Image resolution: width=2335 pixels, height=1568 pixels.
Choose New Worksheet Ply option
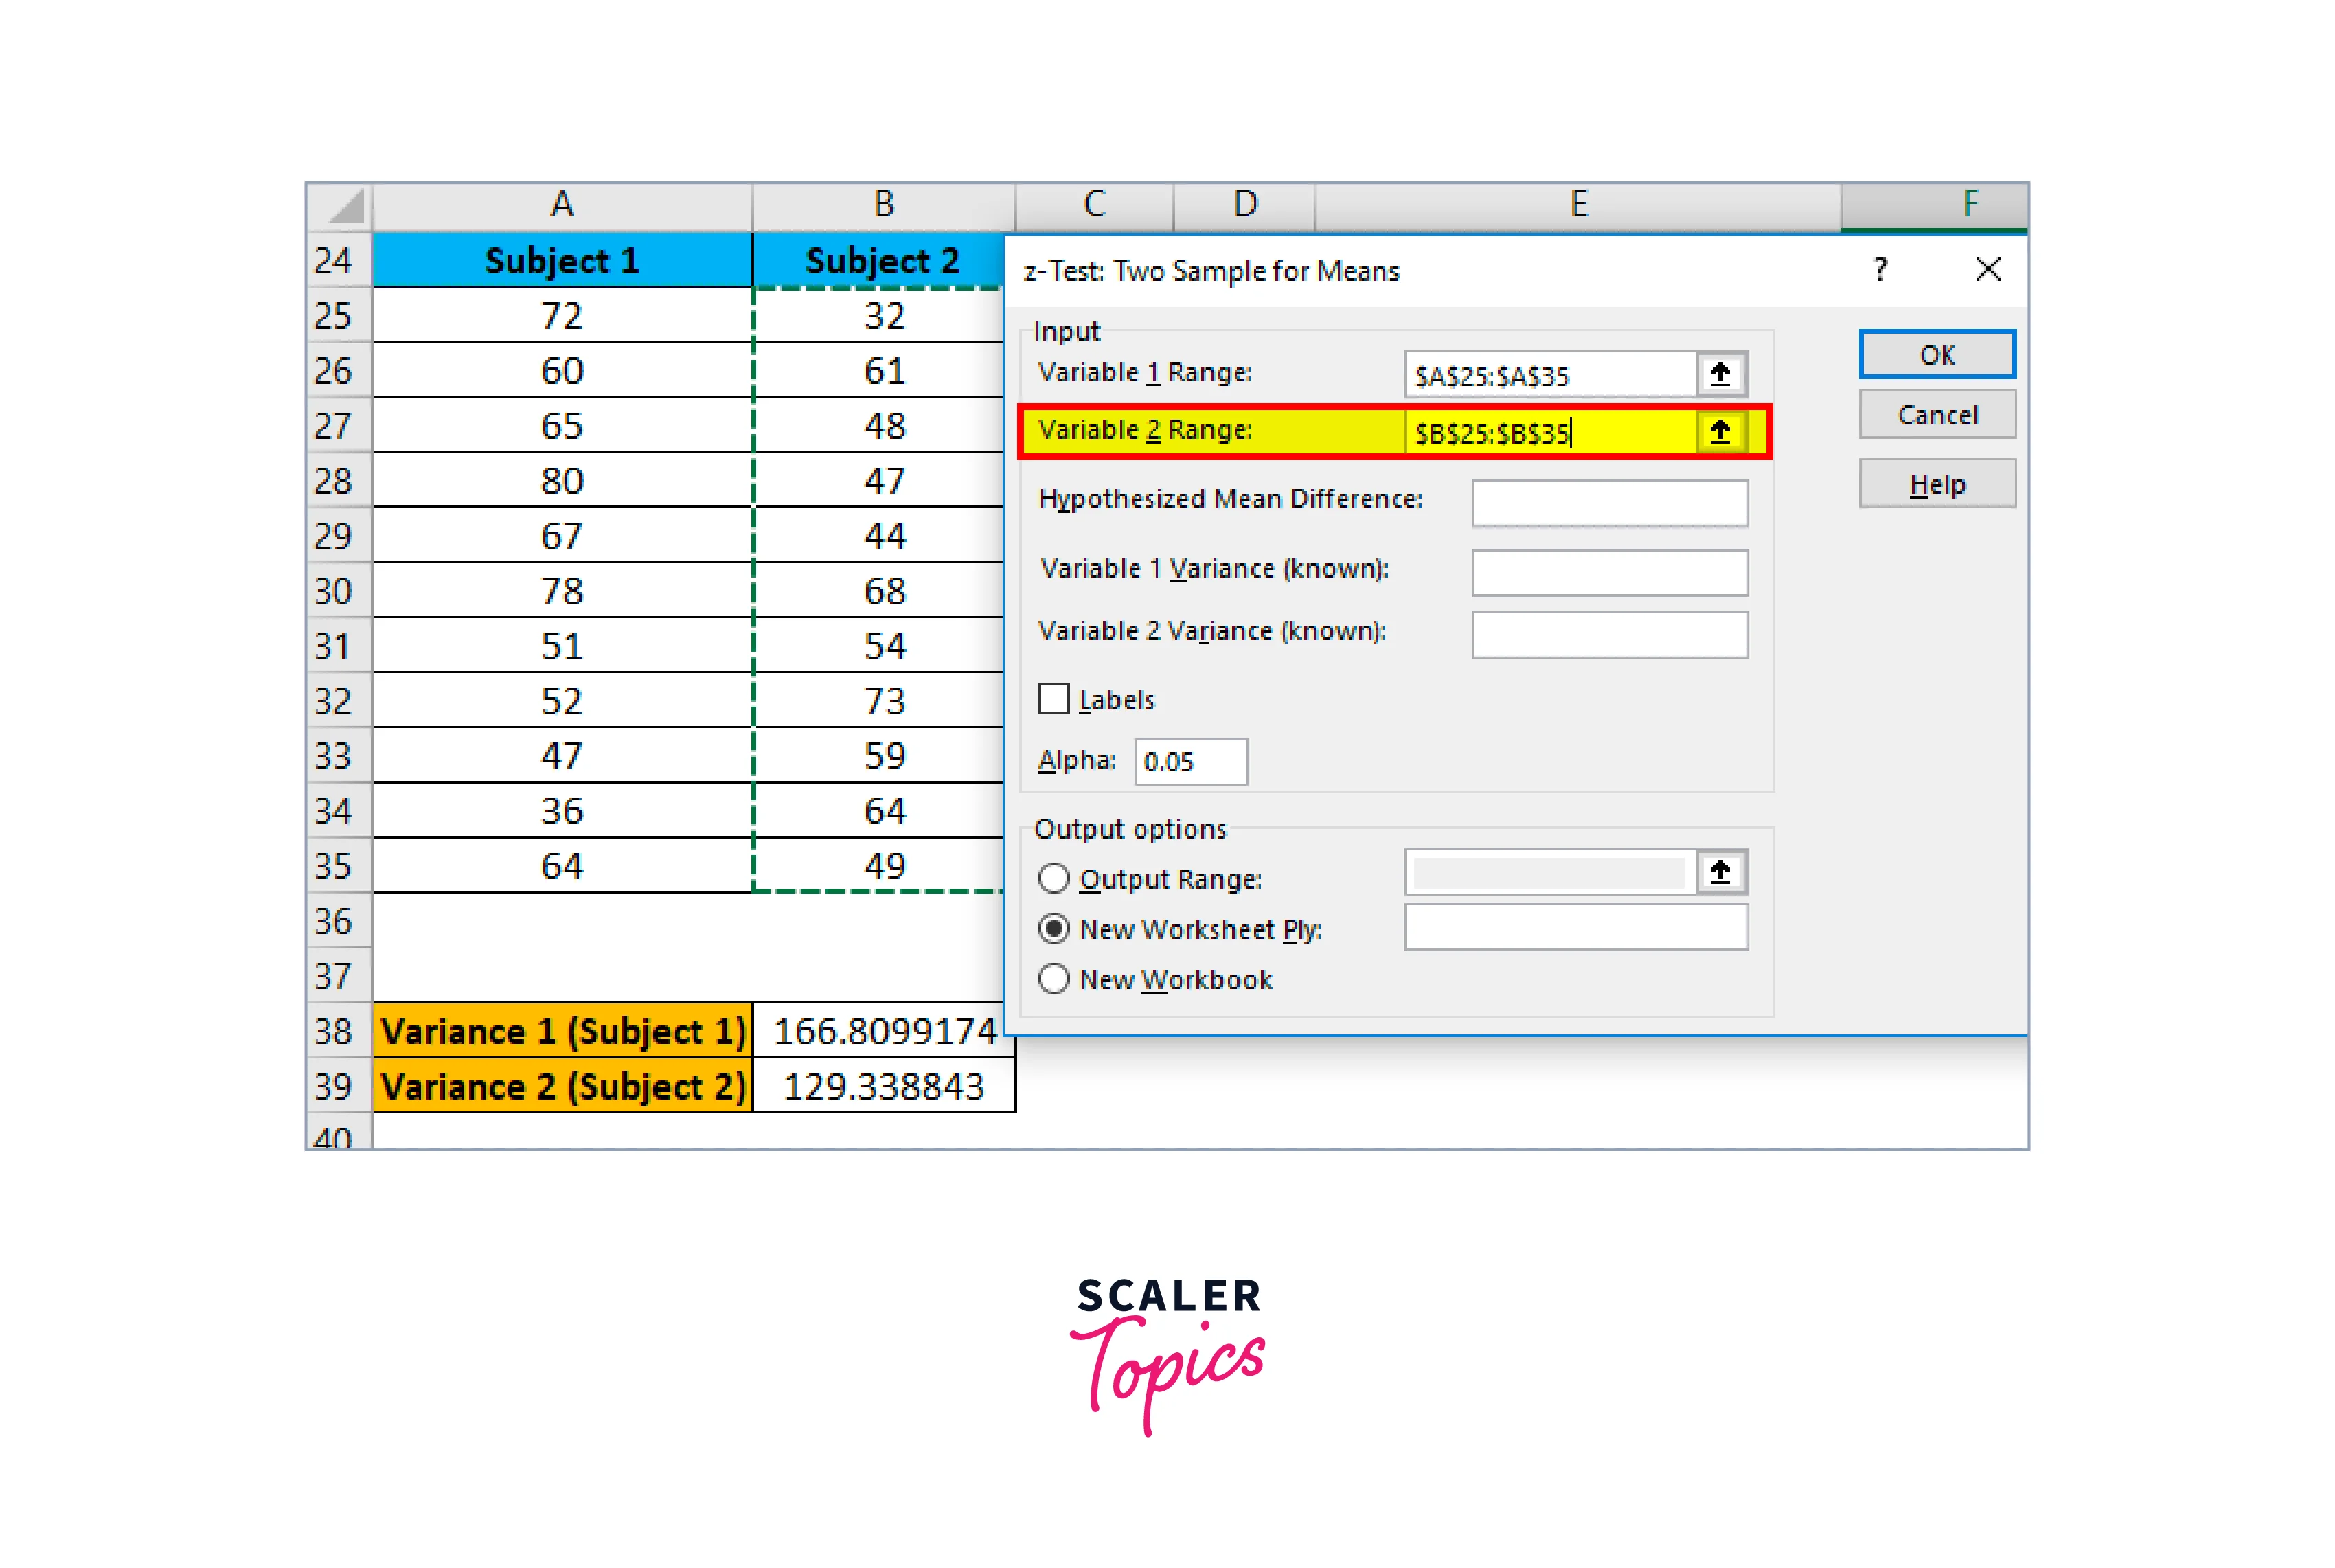point(1054,928)
